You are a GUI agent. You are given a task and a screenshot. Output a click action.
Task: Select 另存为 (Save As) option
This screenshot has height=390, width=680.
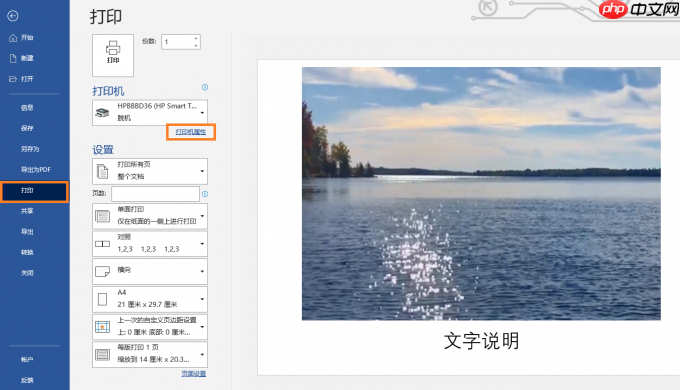tap(30, 149)
